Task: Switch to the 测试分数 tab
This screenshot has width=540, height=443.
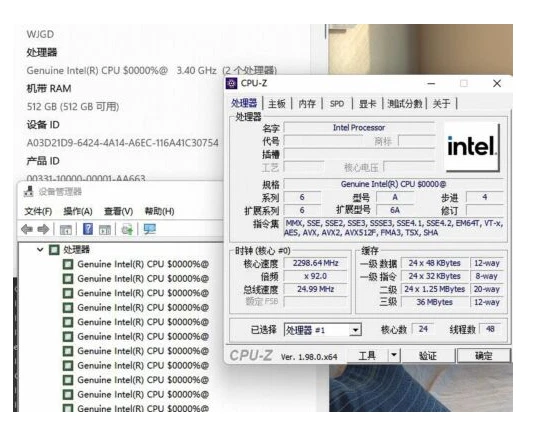Action: point(405,103)
